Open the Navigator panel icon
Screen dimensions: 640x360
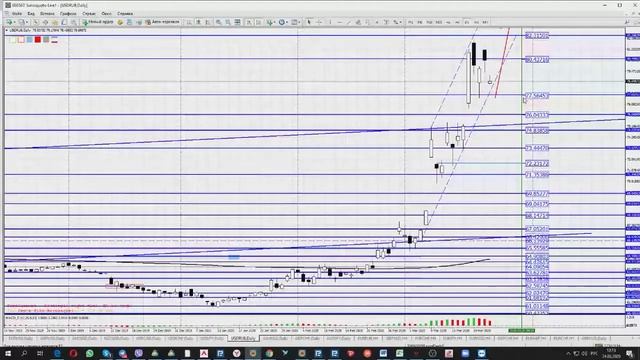click(55, 22)
